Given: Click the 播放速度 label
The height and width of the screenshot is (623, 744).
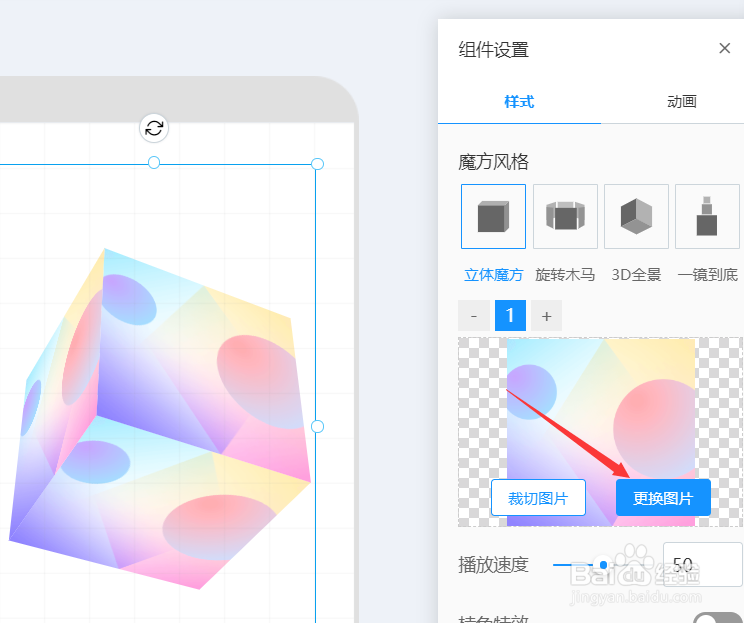Looking at the screenshot, I should point(493,565).
